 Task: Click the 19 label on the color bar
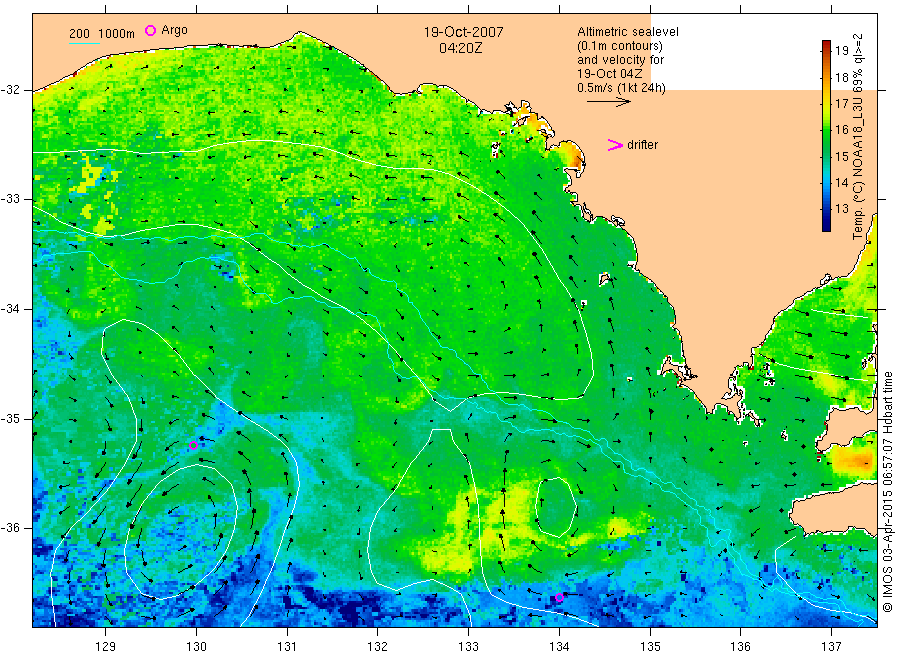841,51
